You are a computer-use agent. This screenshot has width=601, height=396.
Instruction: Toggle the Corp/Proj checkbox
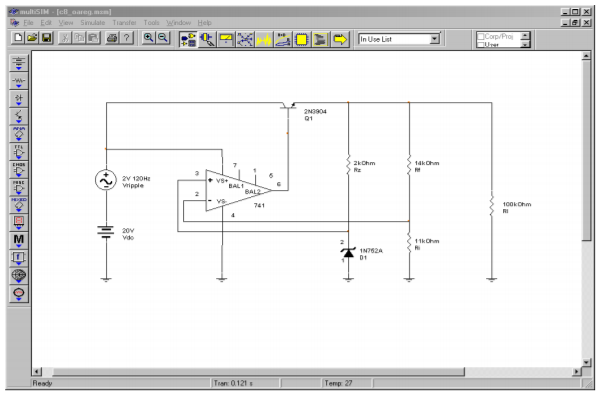click(481, 37)
